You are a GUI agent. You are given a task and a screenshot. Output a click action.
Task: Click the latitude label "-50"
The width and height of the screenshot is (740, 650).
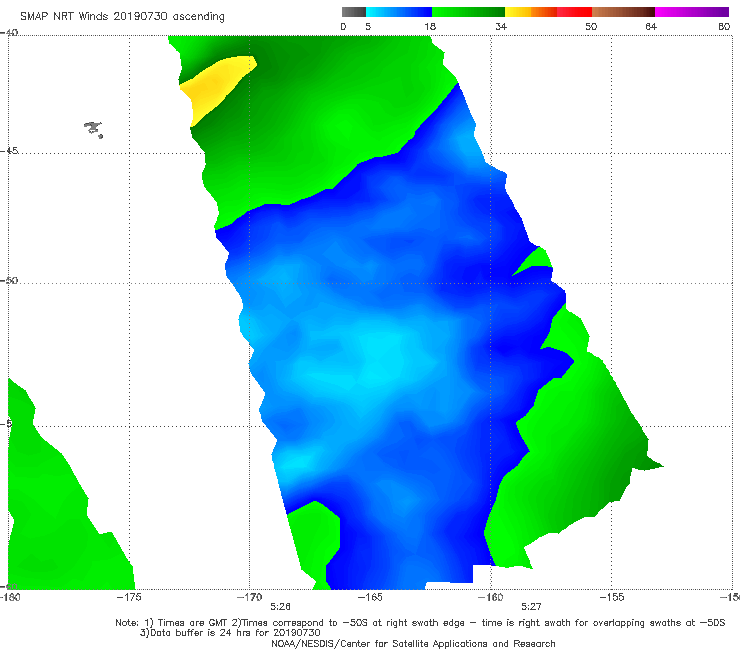pos(9,280)
